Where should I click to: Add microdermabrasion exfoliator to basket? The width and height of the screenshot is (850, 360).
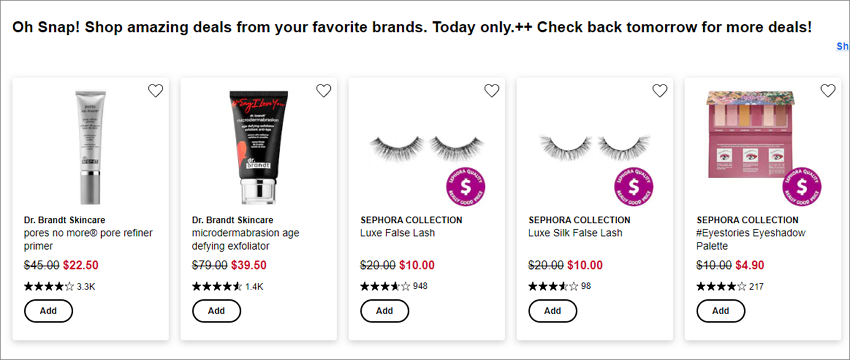[x=216, y=311]
